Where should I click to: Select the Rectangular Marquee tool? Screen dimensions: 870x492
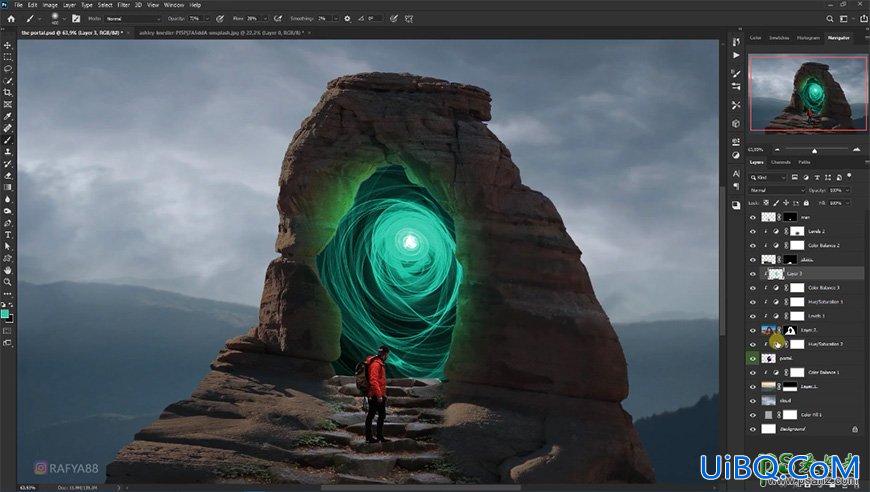8,57
